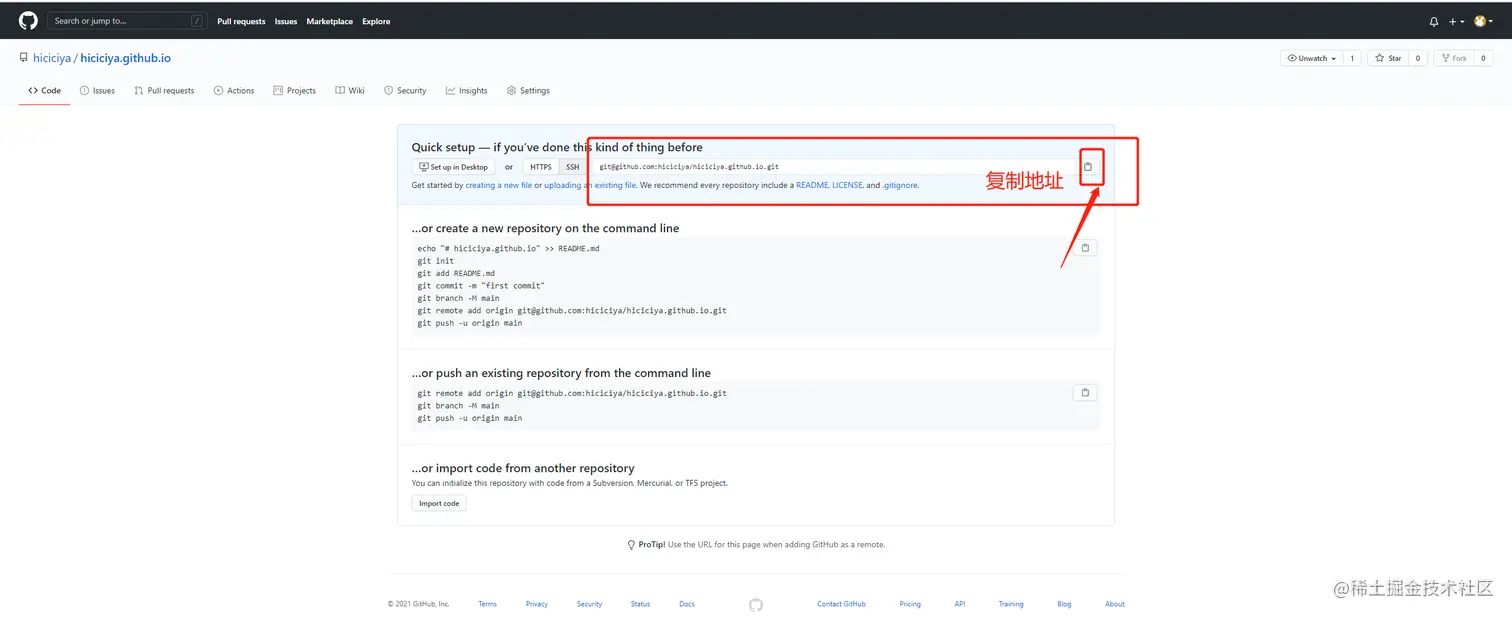Switch to the Projects tab
1512x617 pixels.
click(x=294, y=90)
